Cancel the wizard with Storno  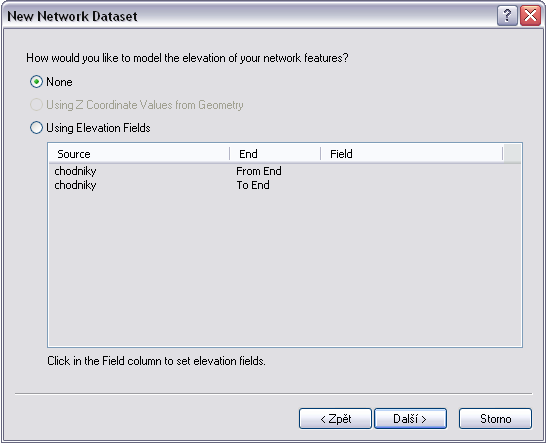(x=496, y=419)
